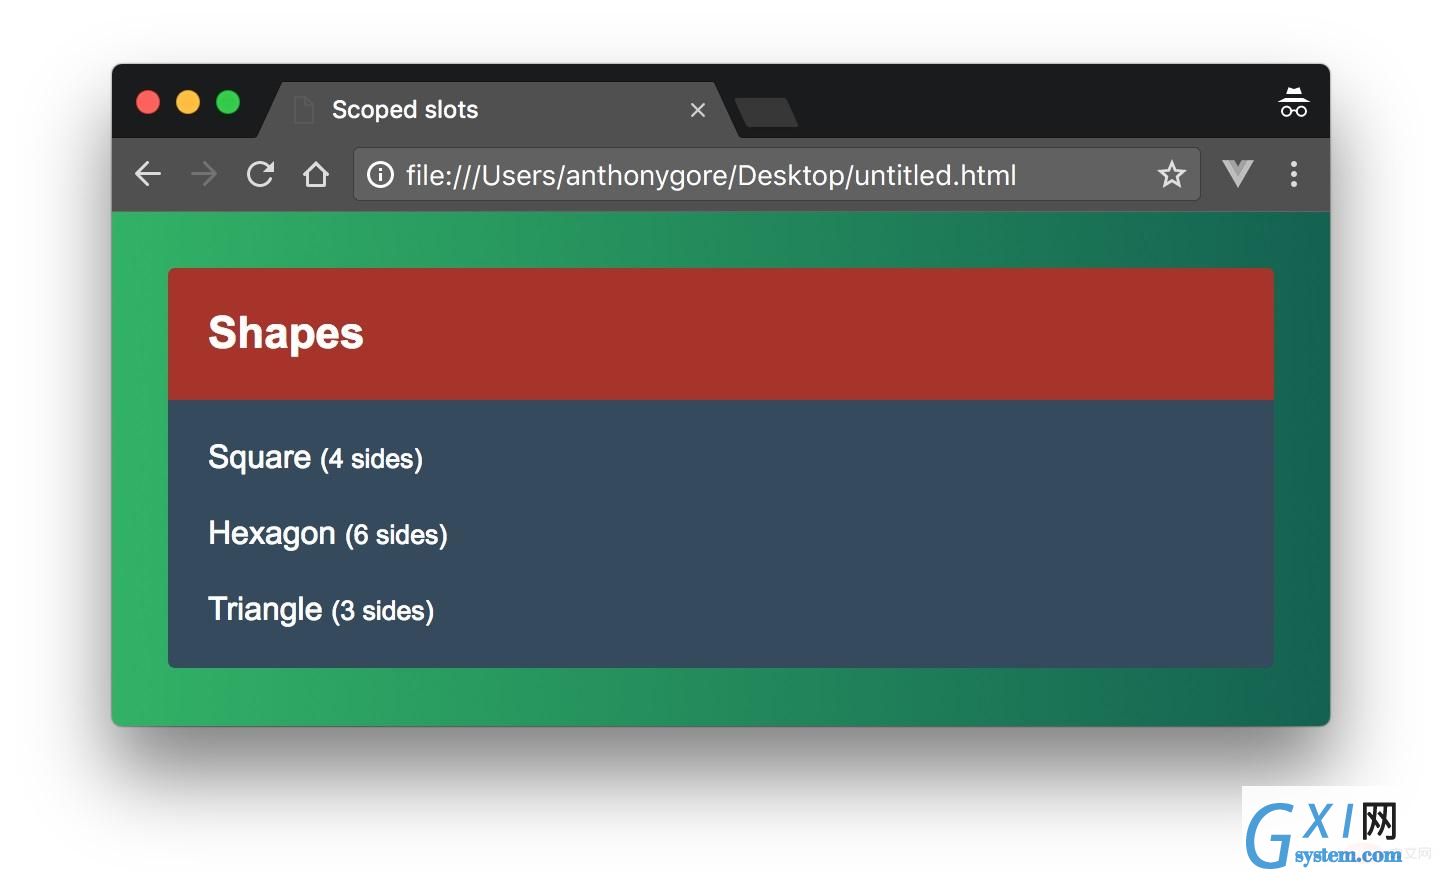Click the forward navigation arrow
1442x886 pixels.
(x=203, y=174)
